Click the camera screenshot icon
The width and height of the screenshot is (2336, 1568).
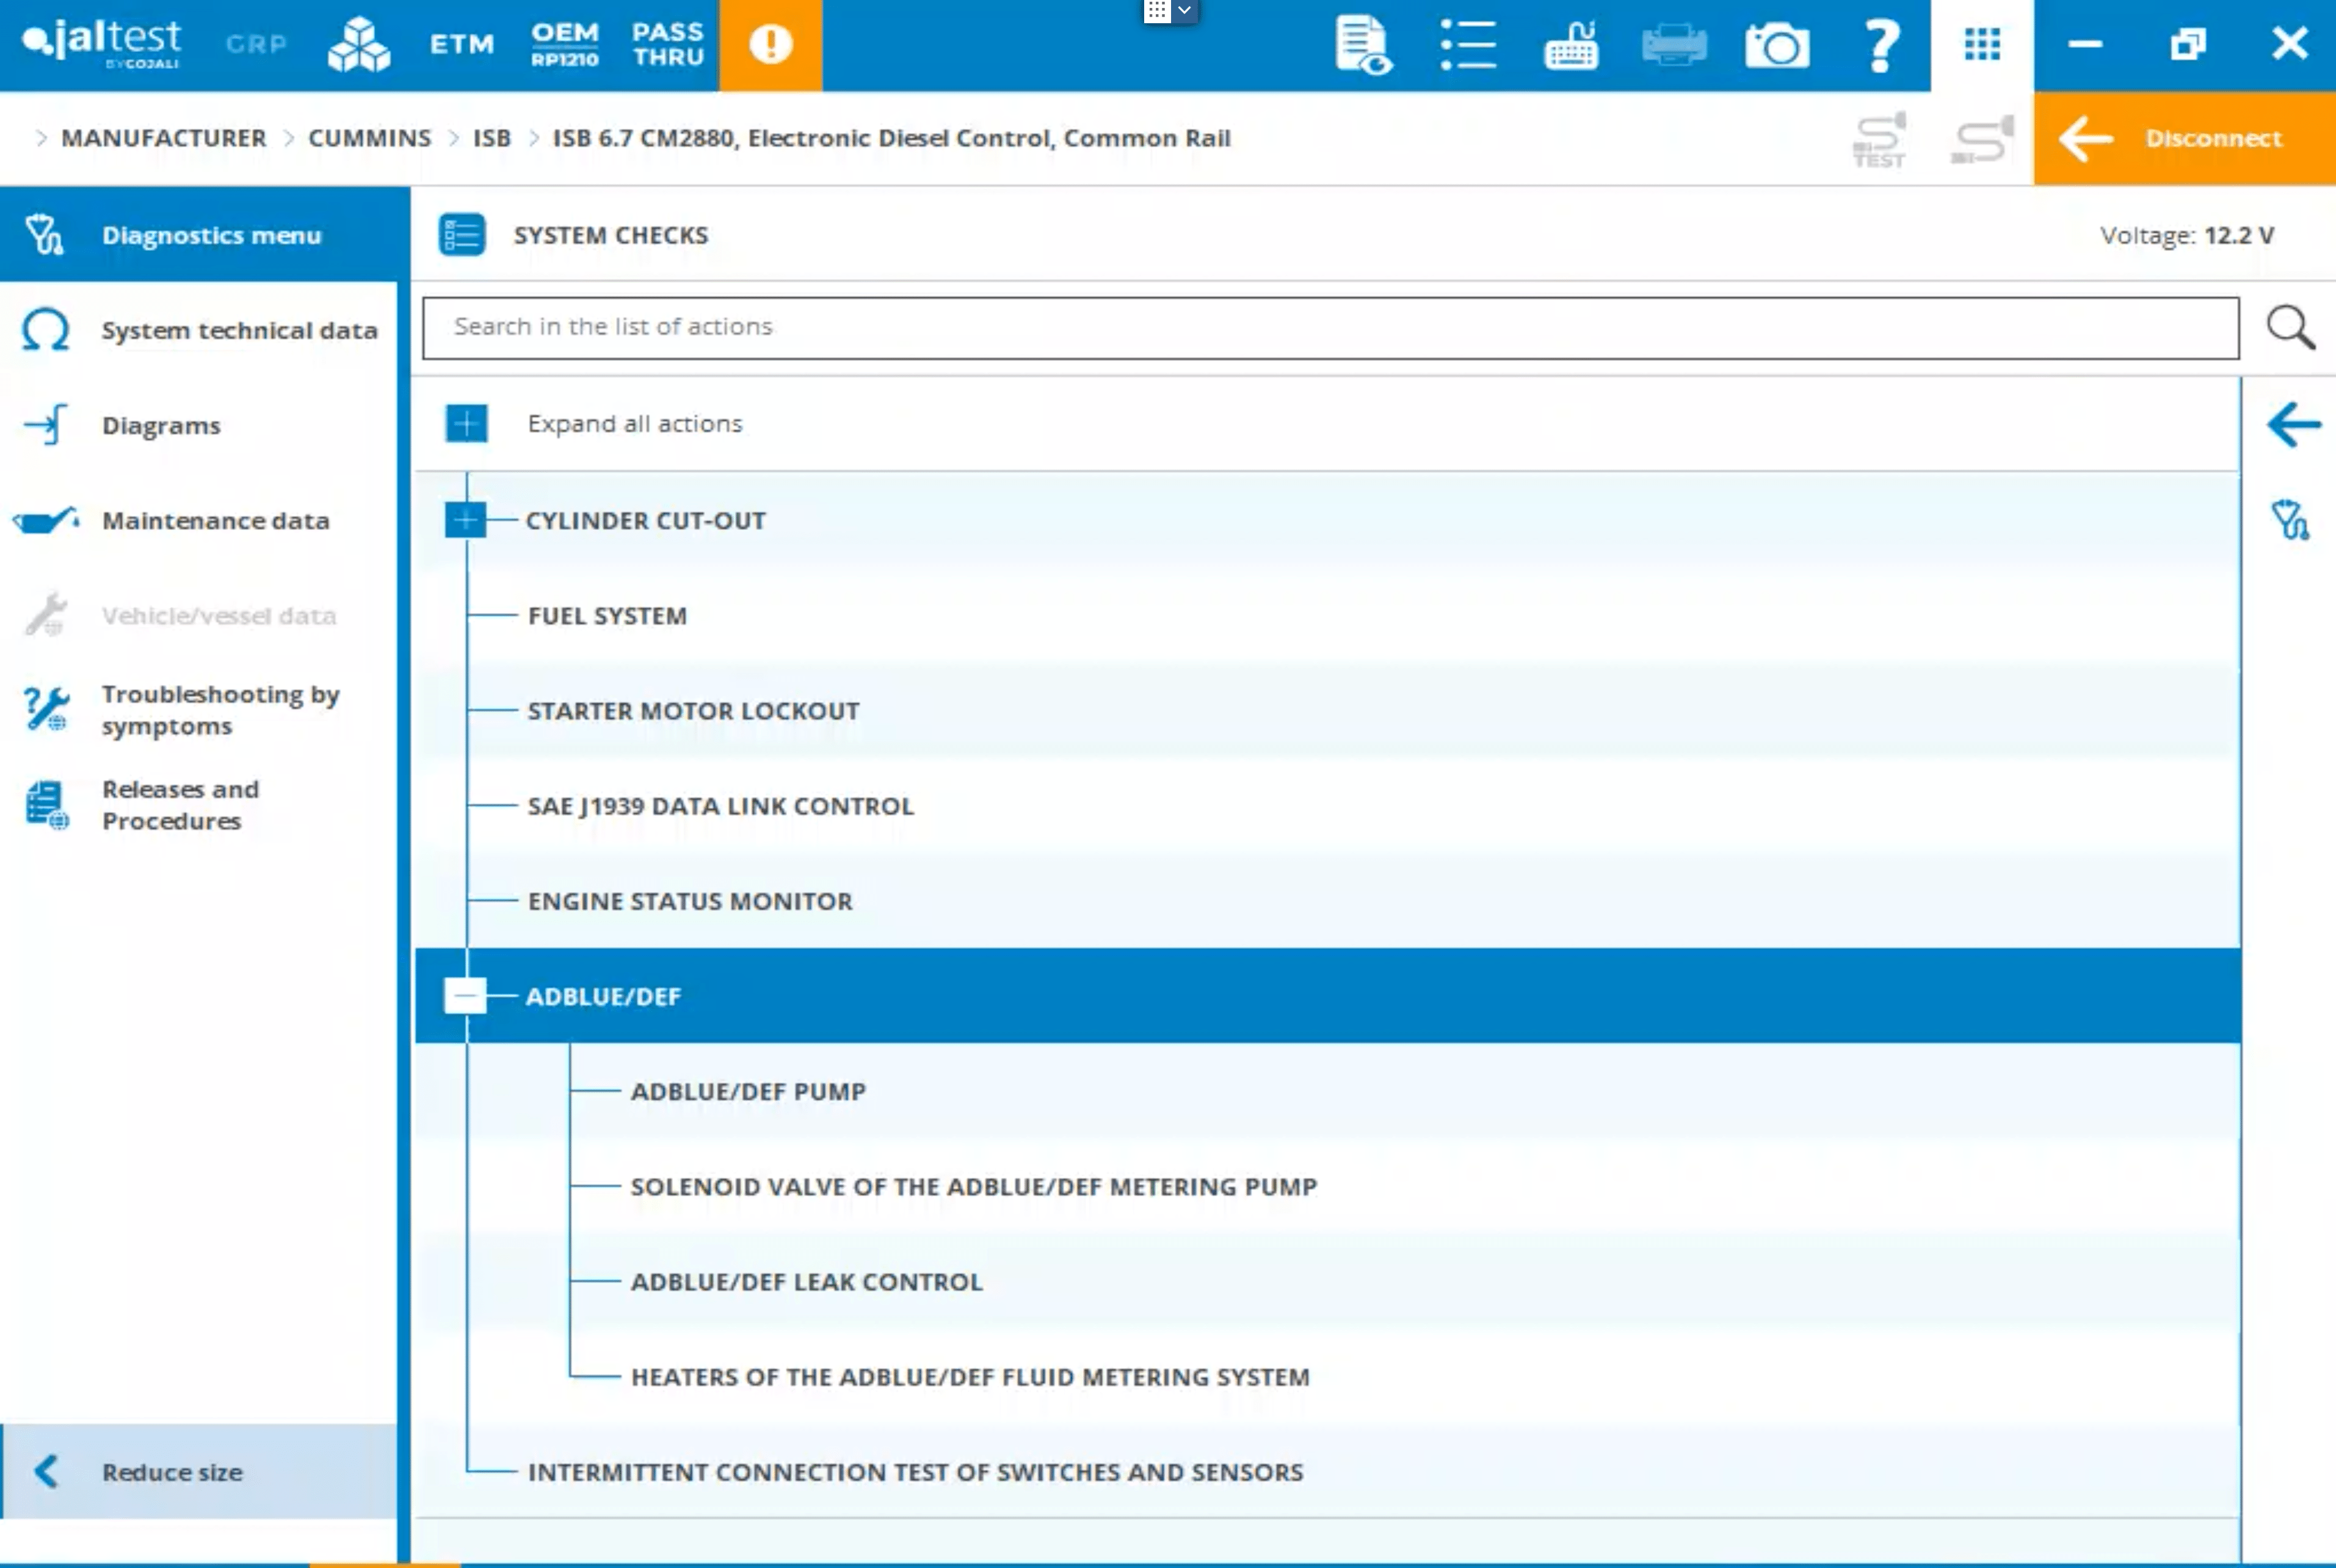[1776, 45]
